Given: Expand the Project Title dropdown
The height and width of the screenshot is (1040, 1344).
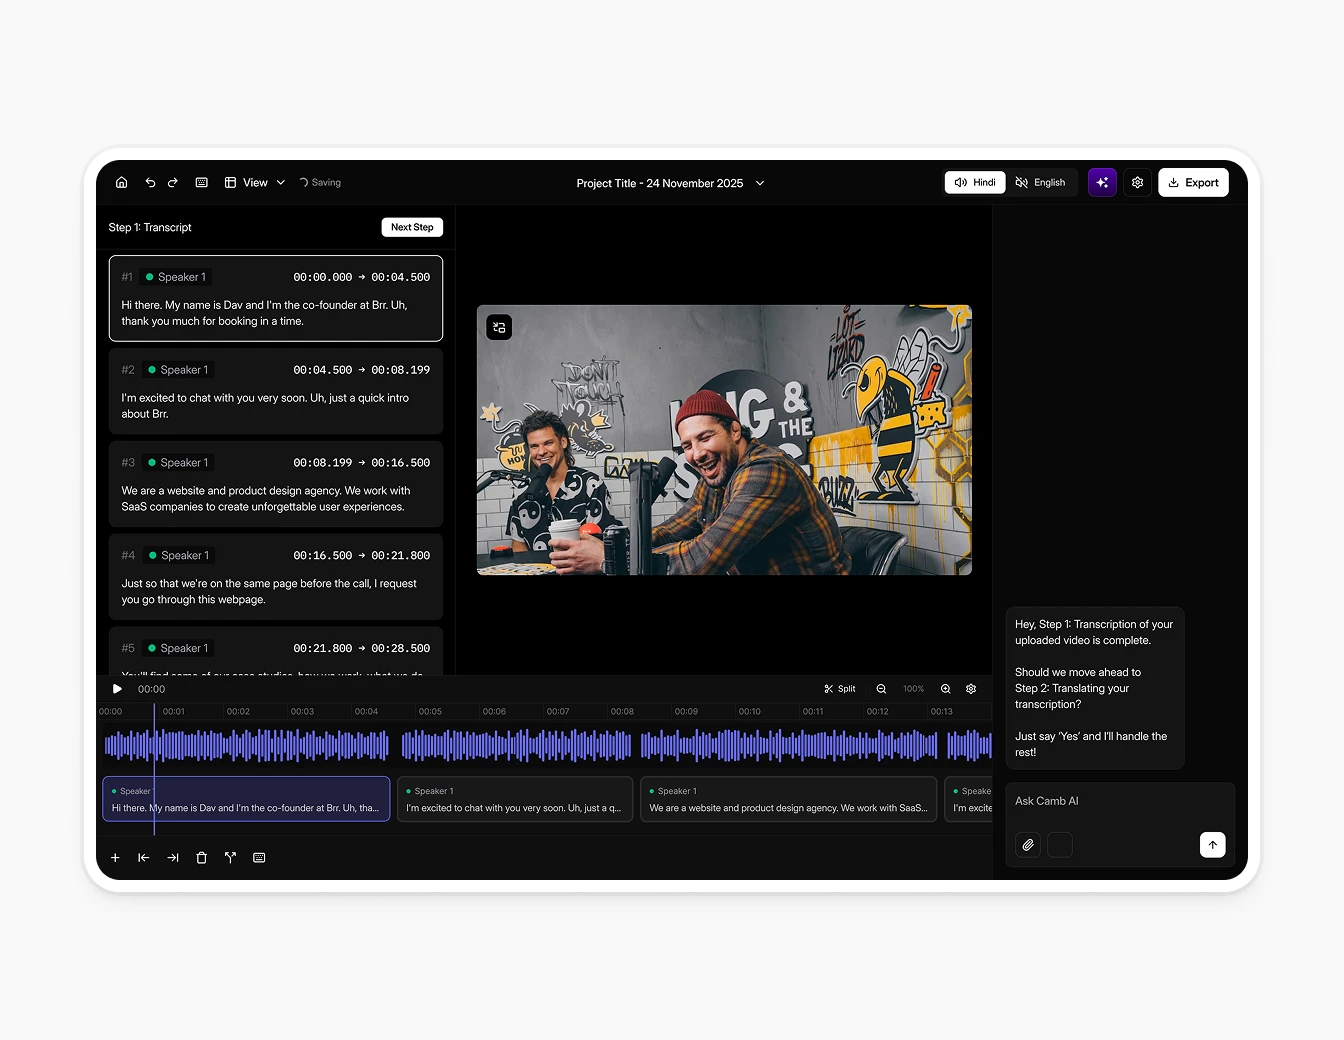Looking at the screenshot, I should click(x=759, y=183).
